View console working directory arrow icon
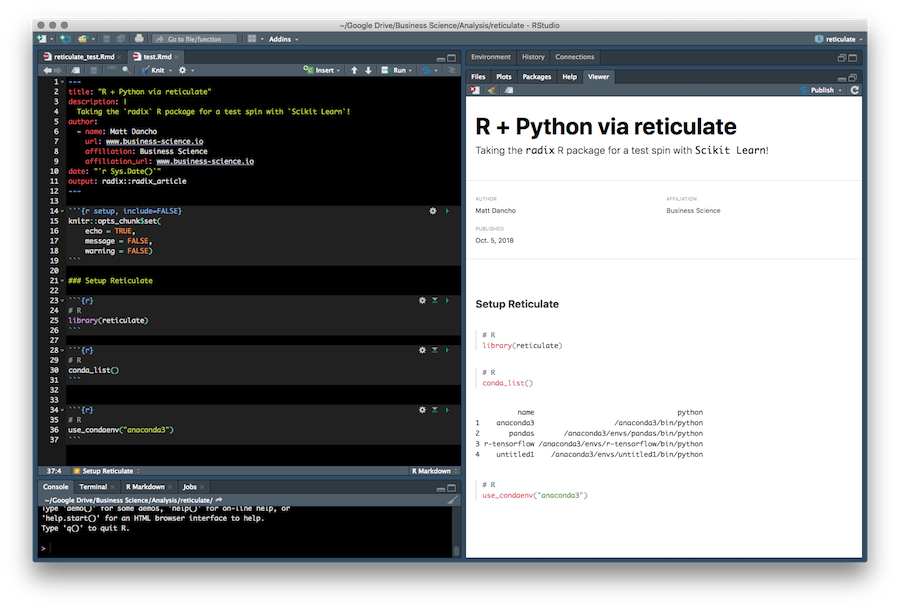 pos(219,500)
